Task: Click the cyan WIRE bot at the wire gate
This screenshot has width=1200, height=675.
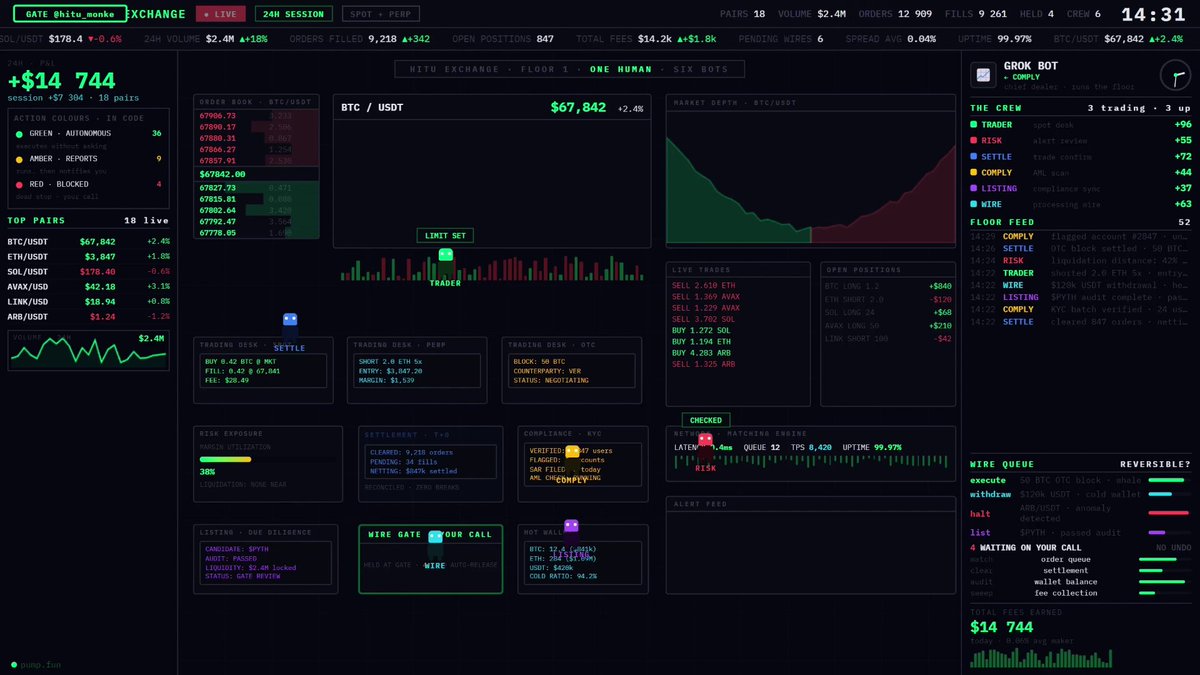Action: tap(435, 544)
